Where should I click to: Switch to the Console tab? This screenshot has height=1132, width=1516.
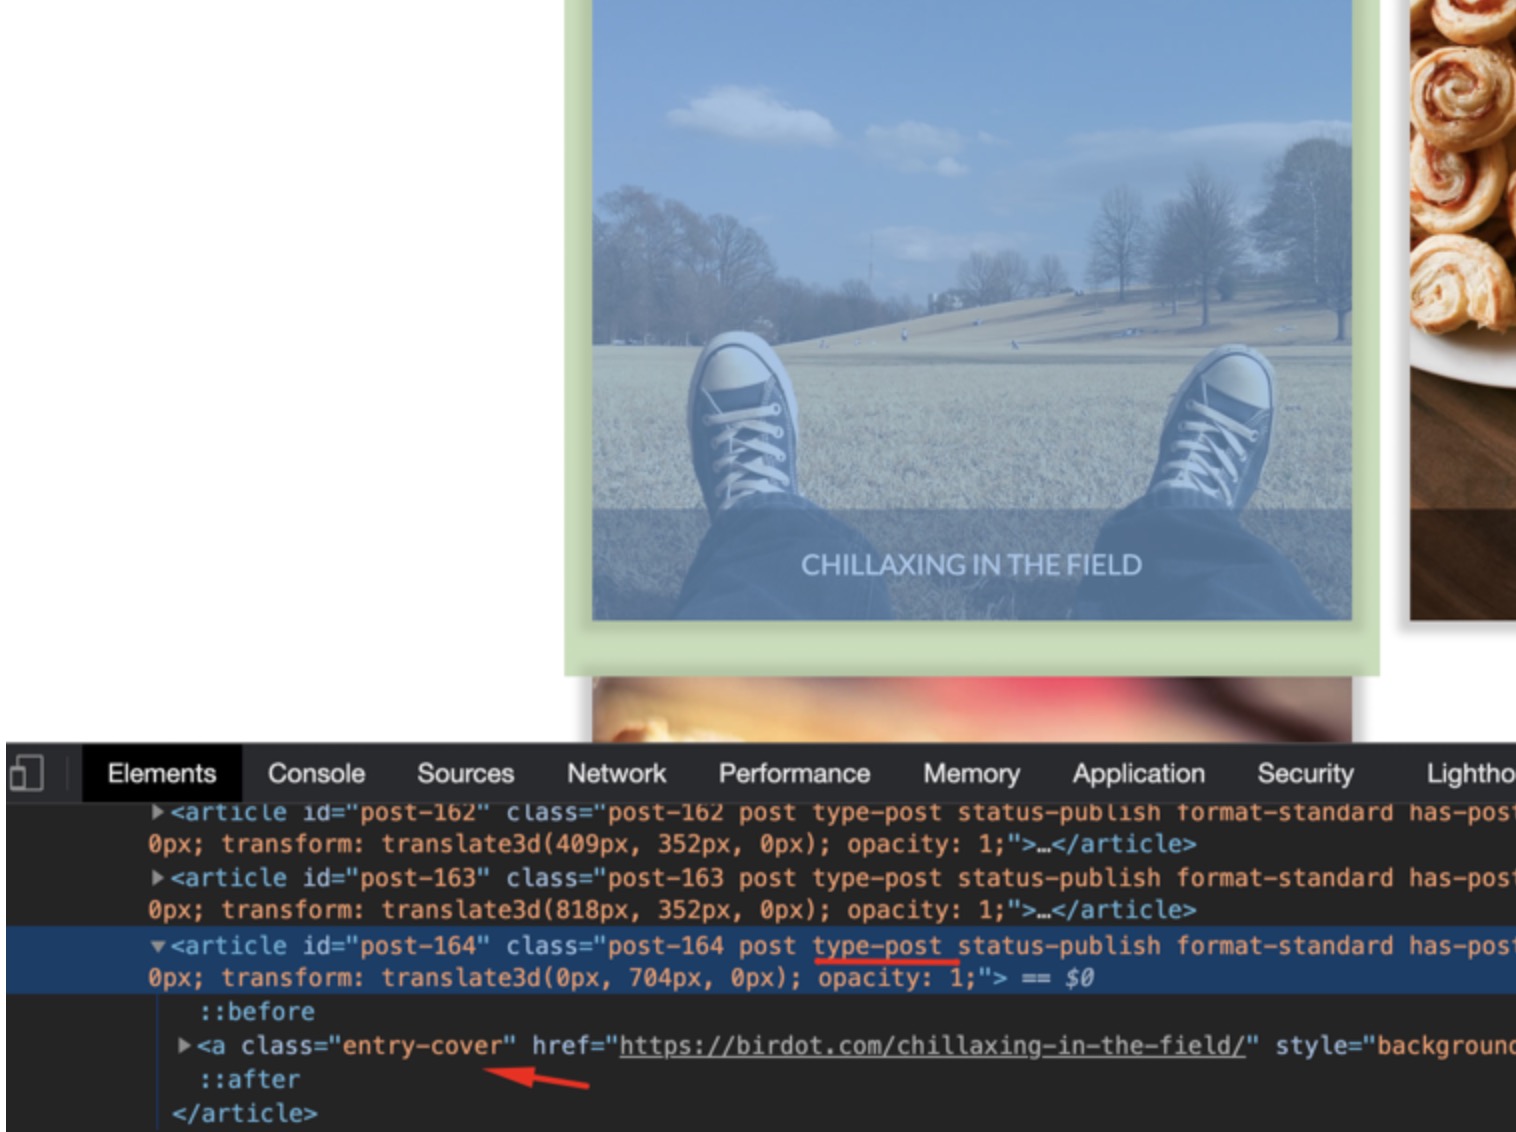[x=316, y=773]
